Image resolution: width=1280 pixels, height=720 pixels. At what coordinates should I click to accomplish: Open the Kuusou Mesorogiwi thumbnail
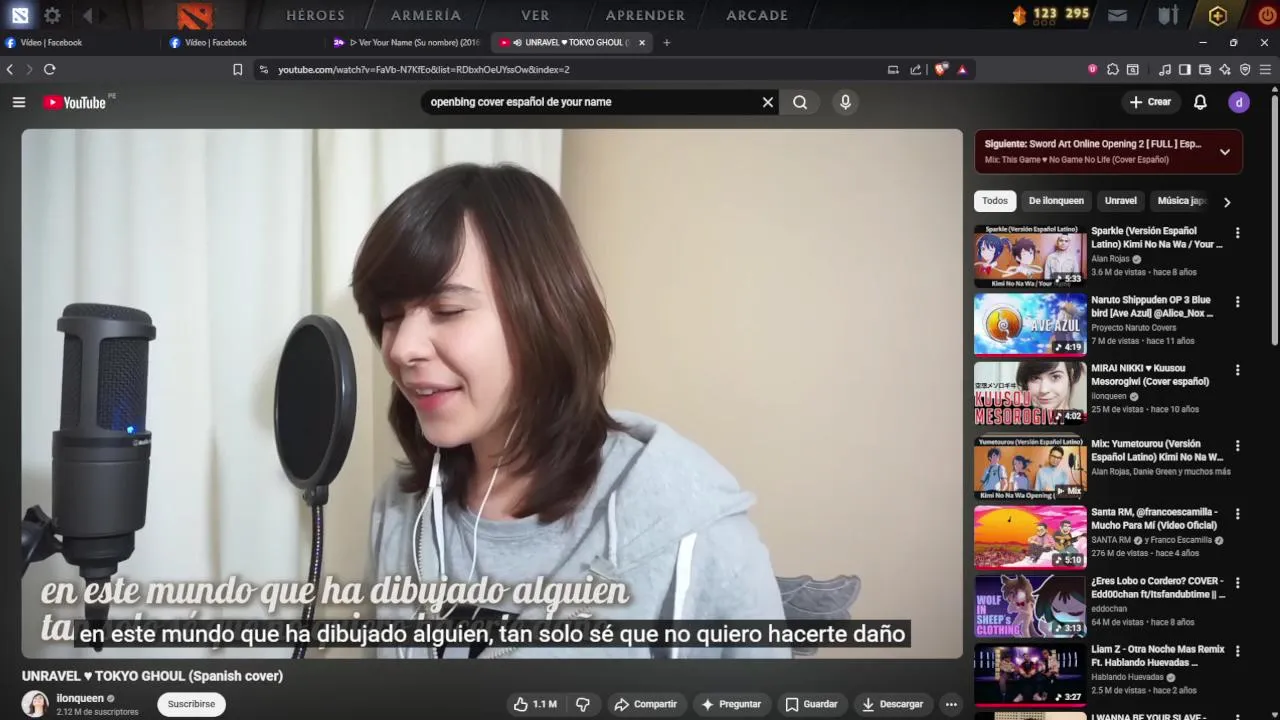point(1030,393)
